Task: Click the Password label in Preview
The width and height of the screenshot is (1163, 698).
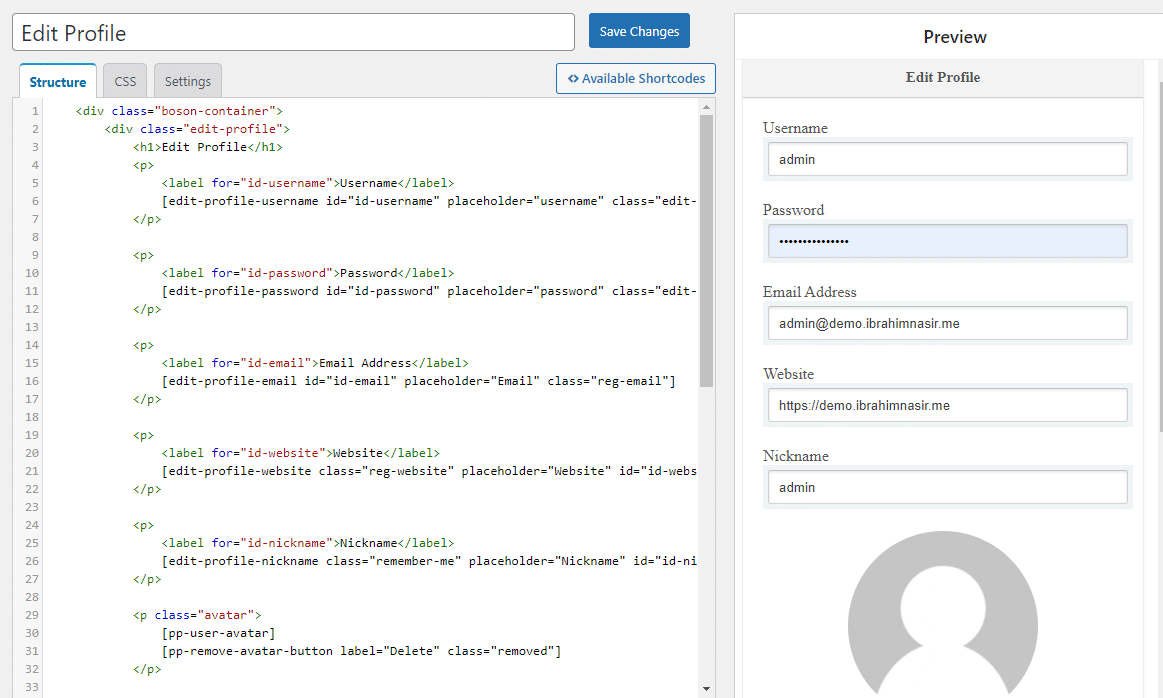Action: [794, 210]
